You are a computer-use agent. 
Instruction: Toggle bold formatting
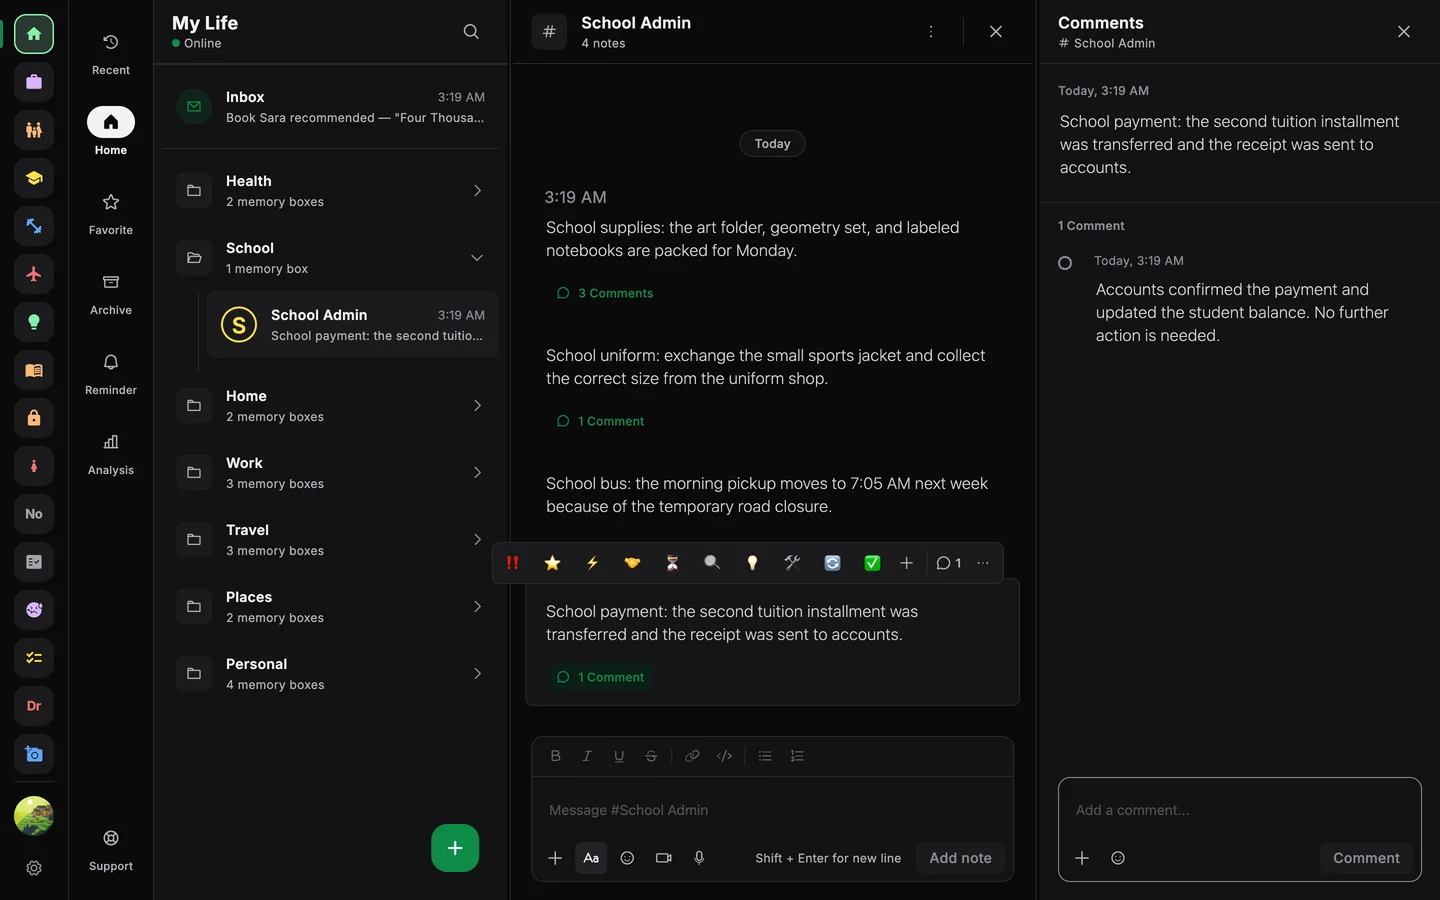pos(555,756)
